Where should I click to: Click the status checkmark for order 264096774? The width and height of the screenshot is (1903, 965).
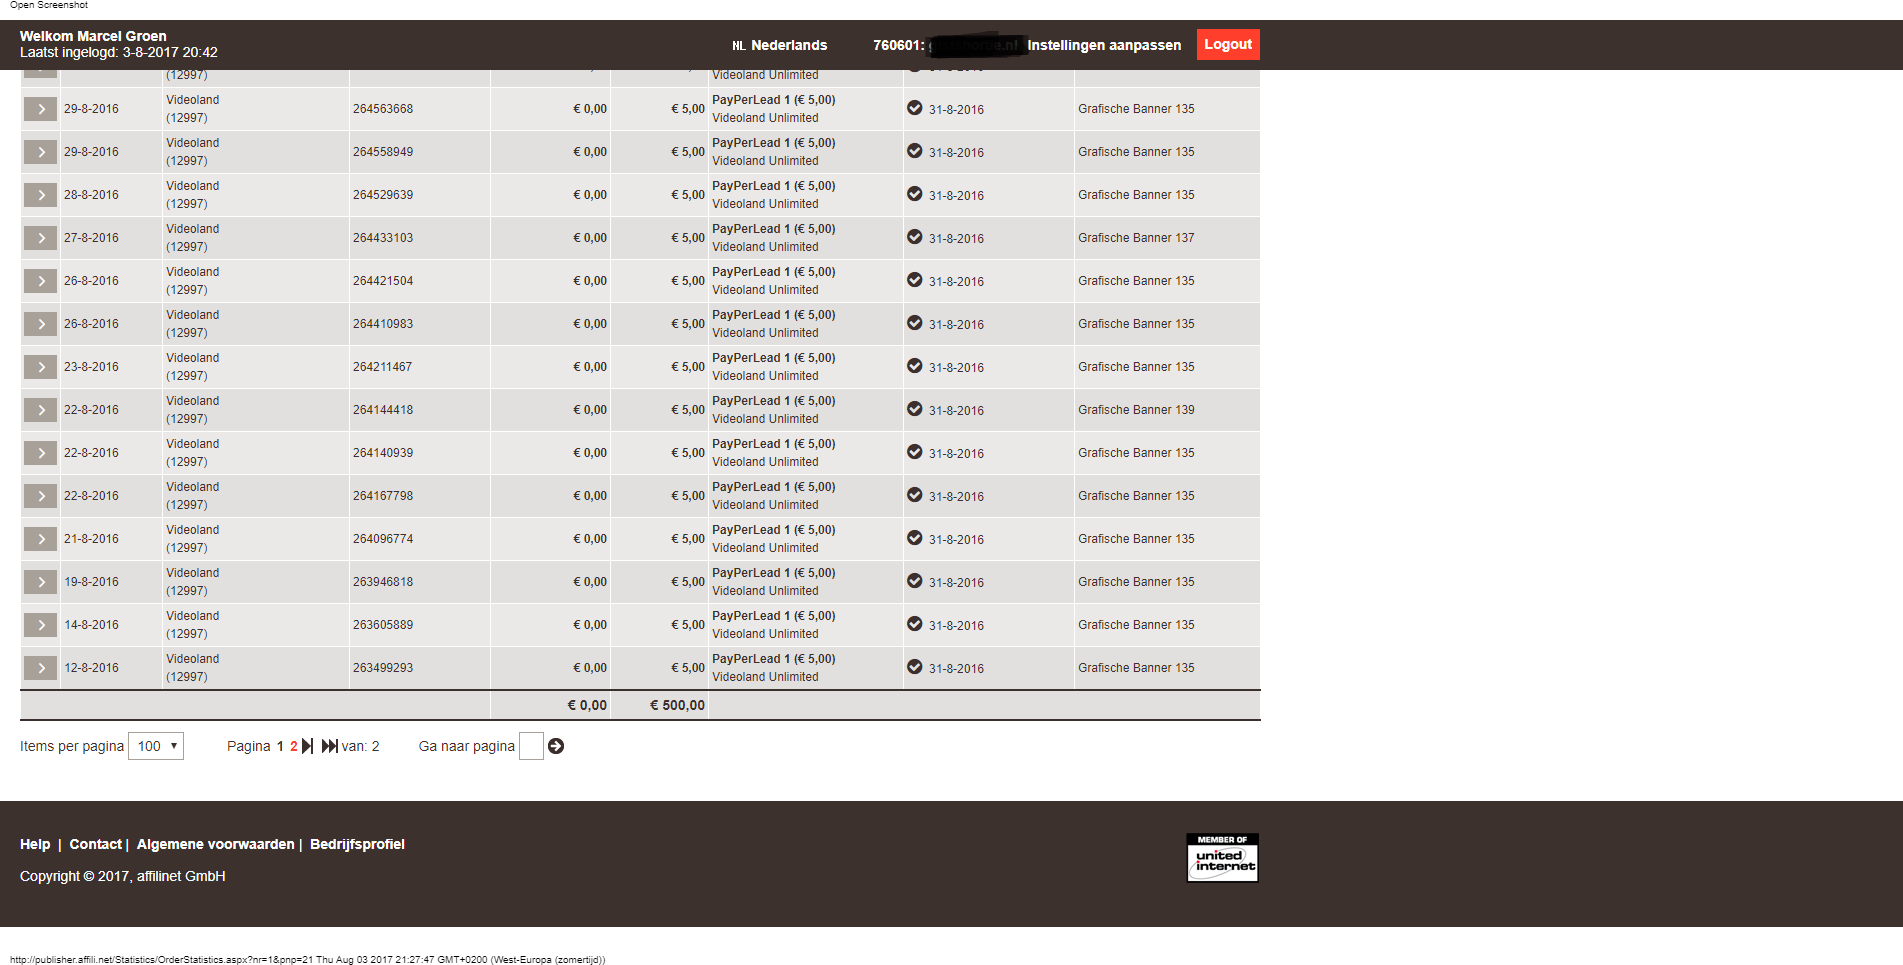tap(915, 538)
